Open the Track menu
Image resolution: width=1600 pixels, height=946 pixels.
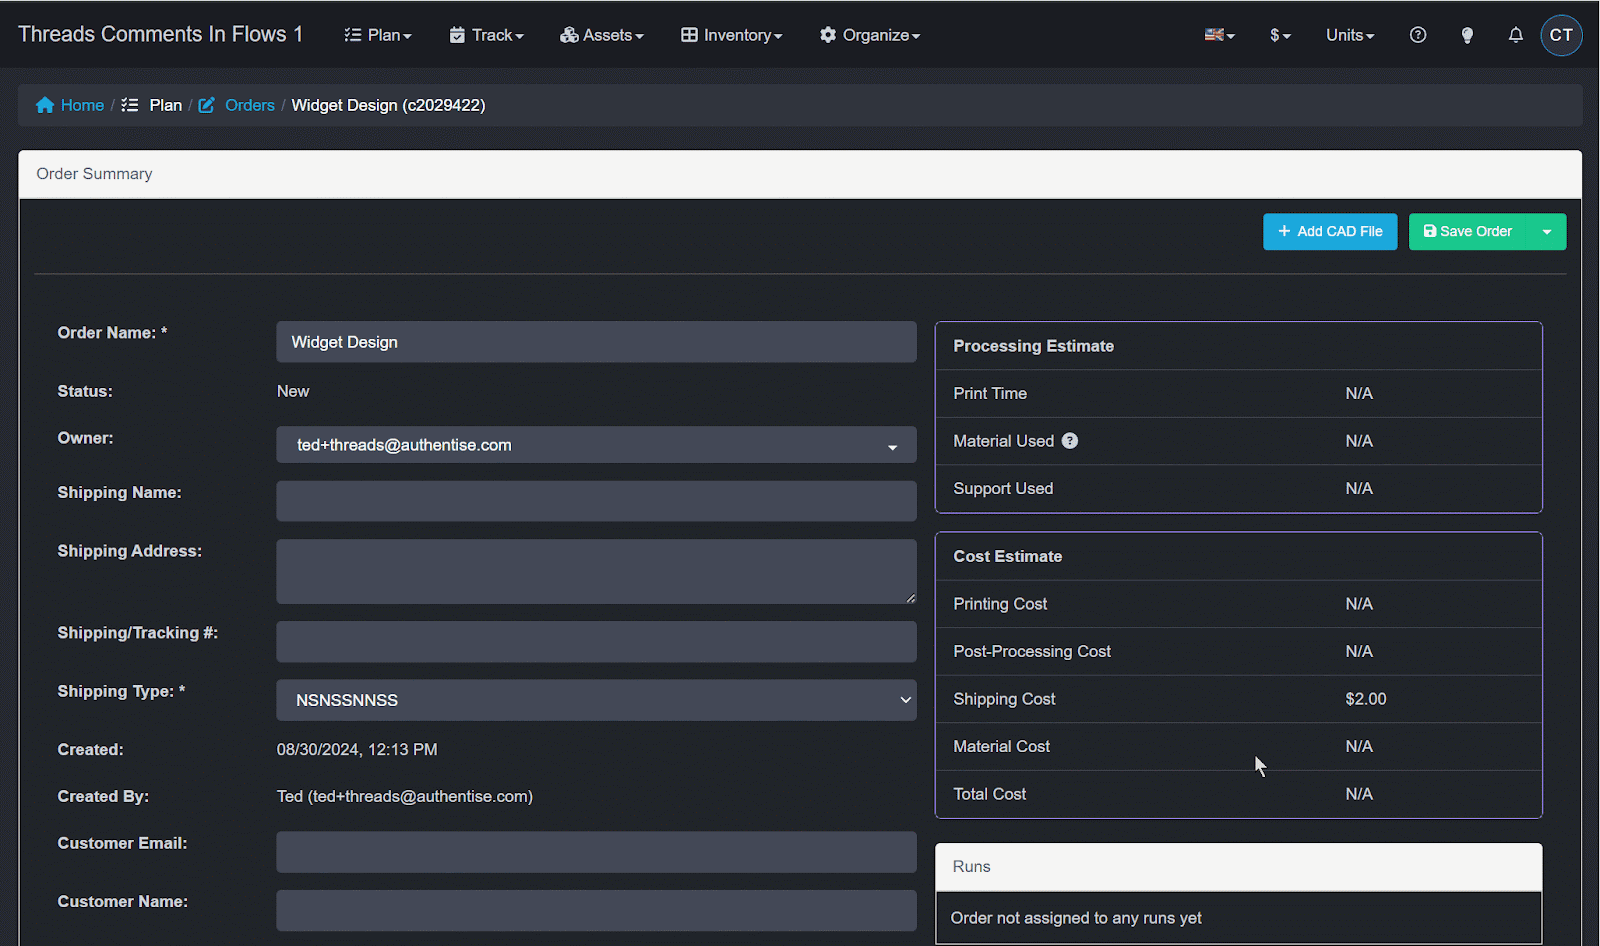[487, 35]
